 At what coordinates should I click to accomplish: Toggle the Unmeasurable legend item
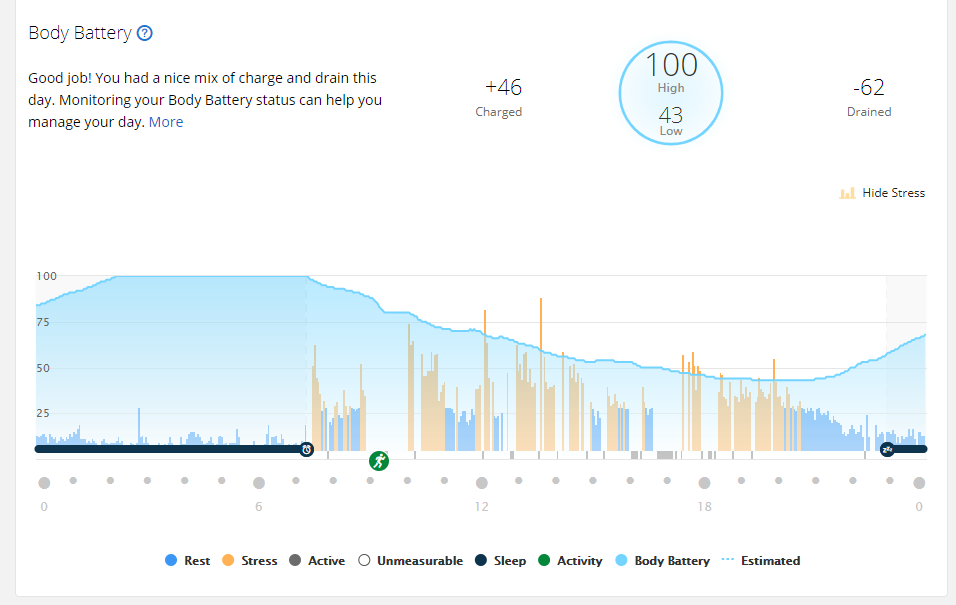pyautogui.click(x=411, y=560)
